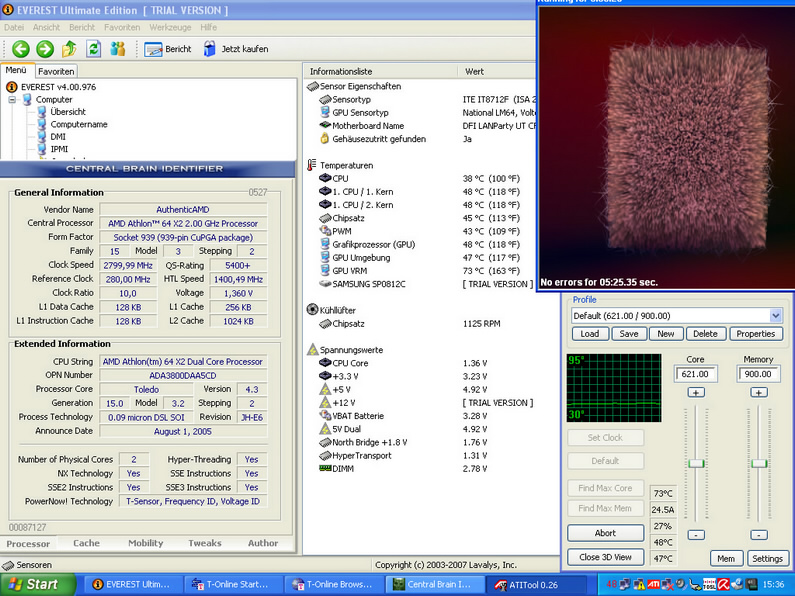
Task: Switch to the Favoriten tab
Action: tap(57, 72)
